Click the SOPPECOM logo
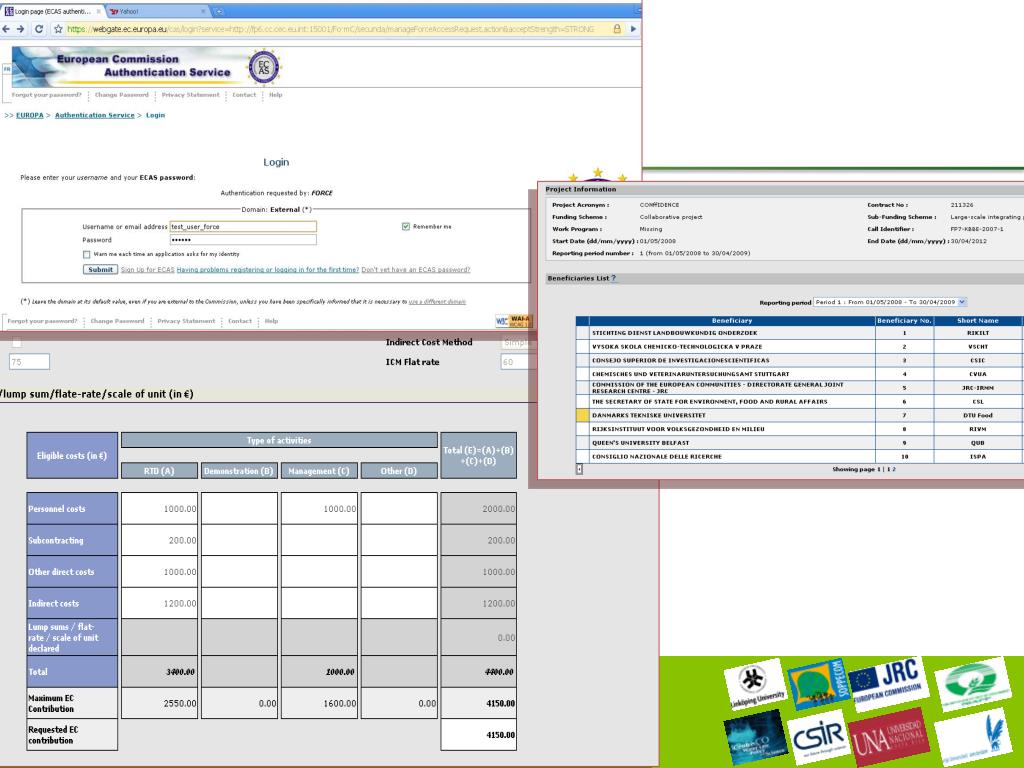This screenshot has height=768, width=1024. (x=819, y=683)
